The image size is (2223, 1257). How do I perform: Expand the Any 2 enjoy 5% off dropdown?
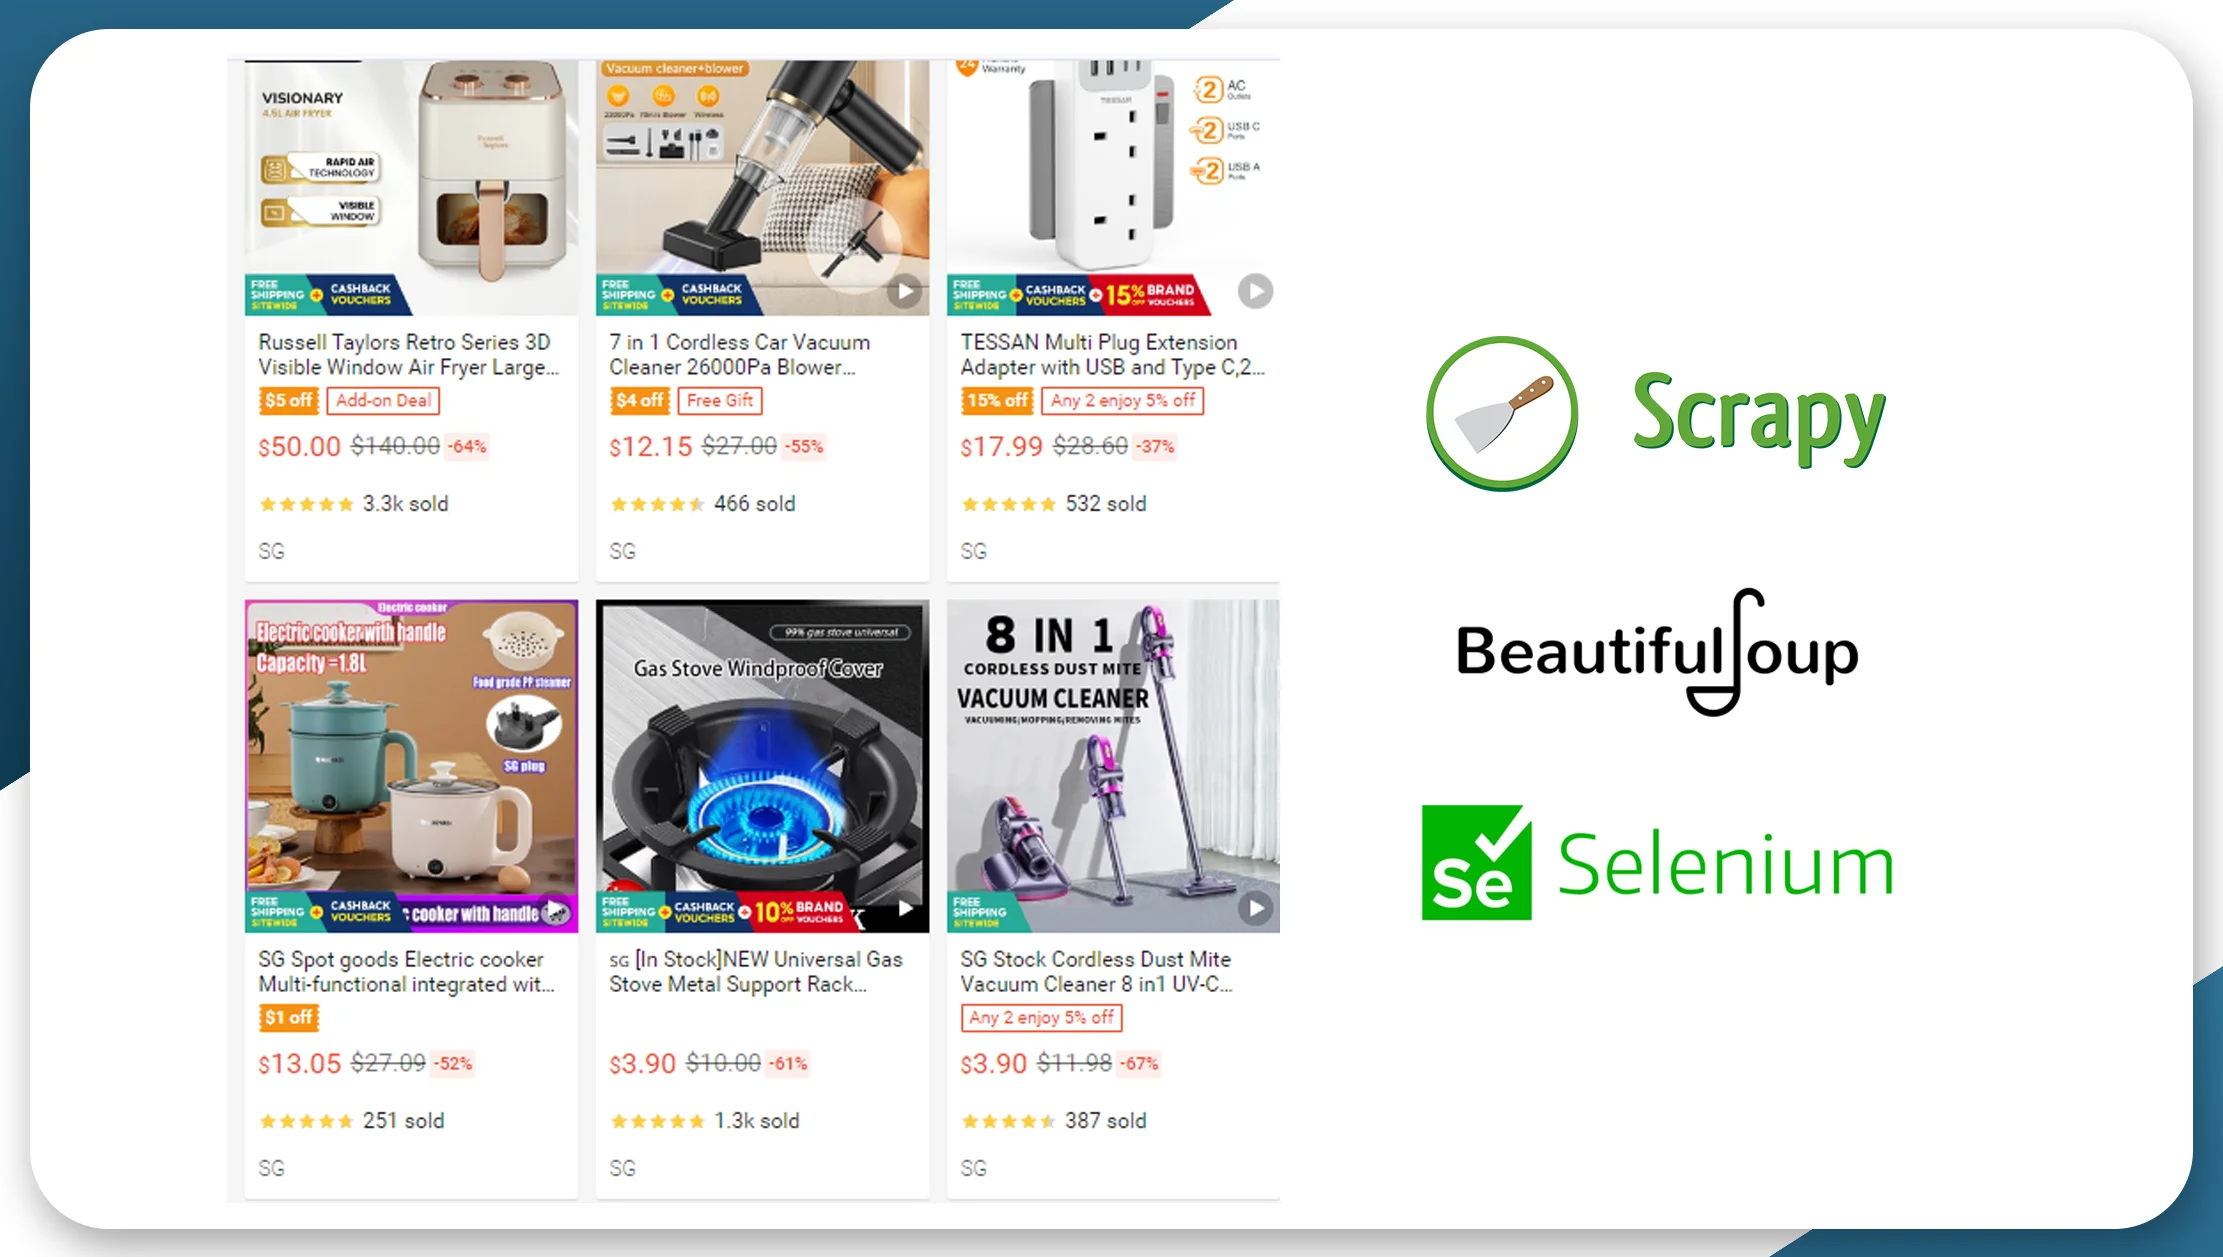click(x=1038, y=1016)
